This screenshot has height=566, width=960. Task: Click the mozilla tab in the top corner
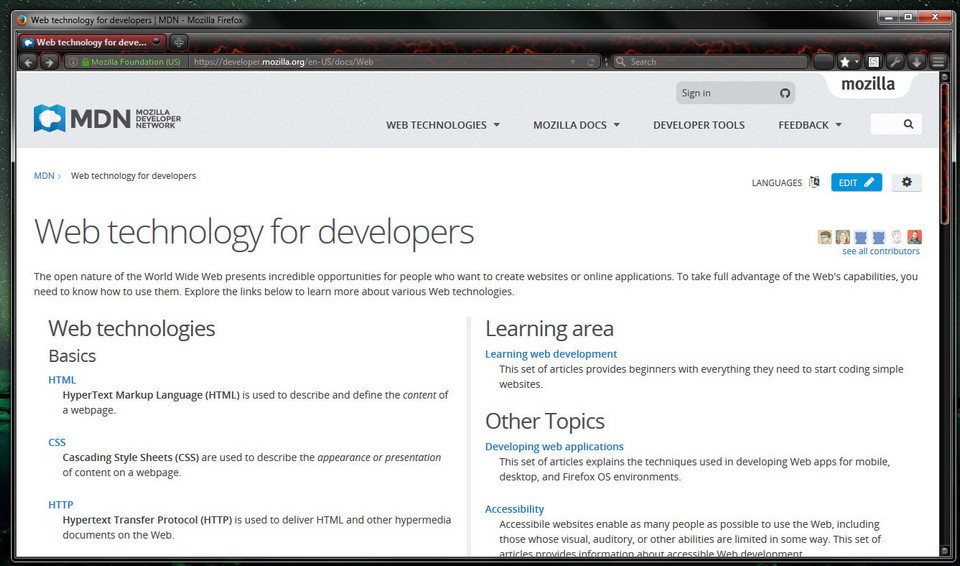[868, 85]
